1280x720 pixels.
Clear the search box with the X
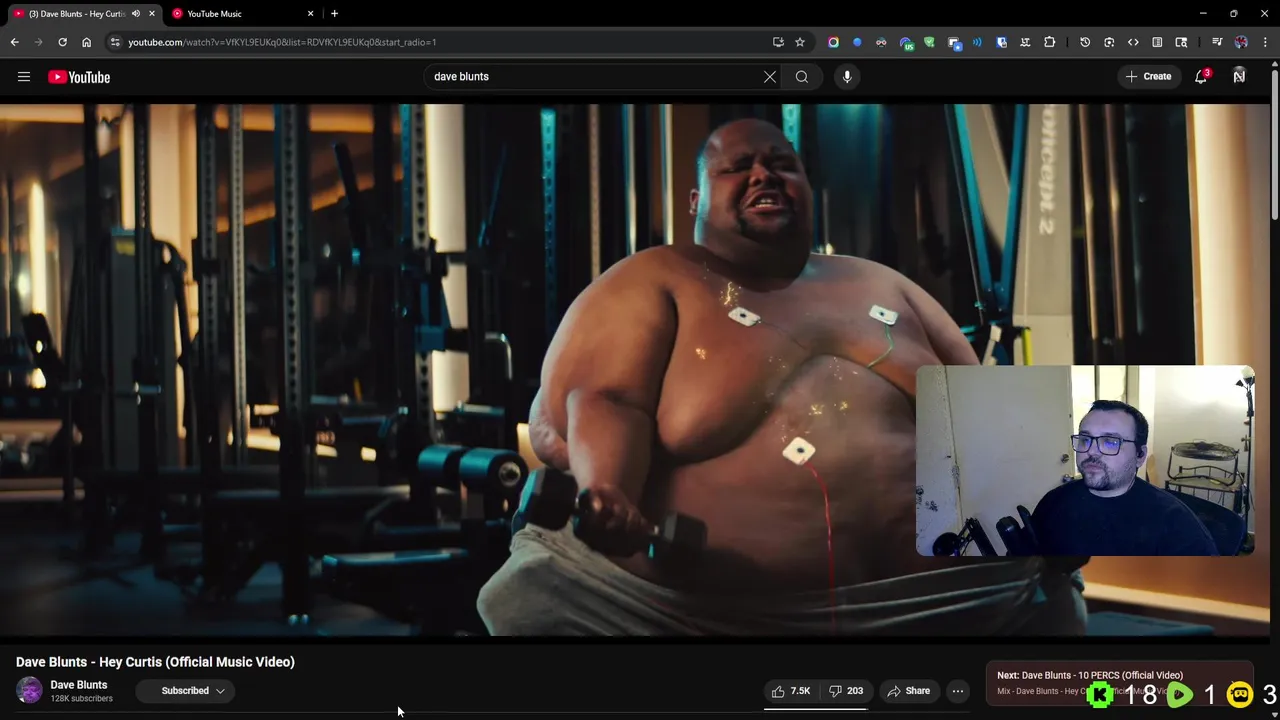(770, 77)
